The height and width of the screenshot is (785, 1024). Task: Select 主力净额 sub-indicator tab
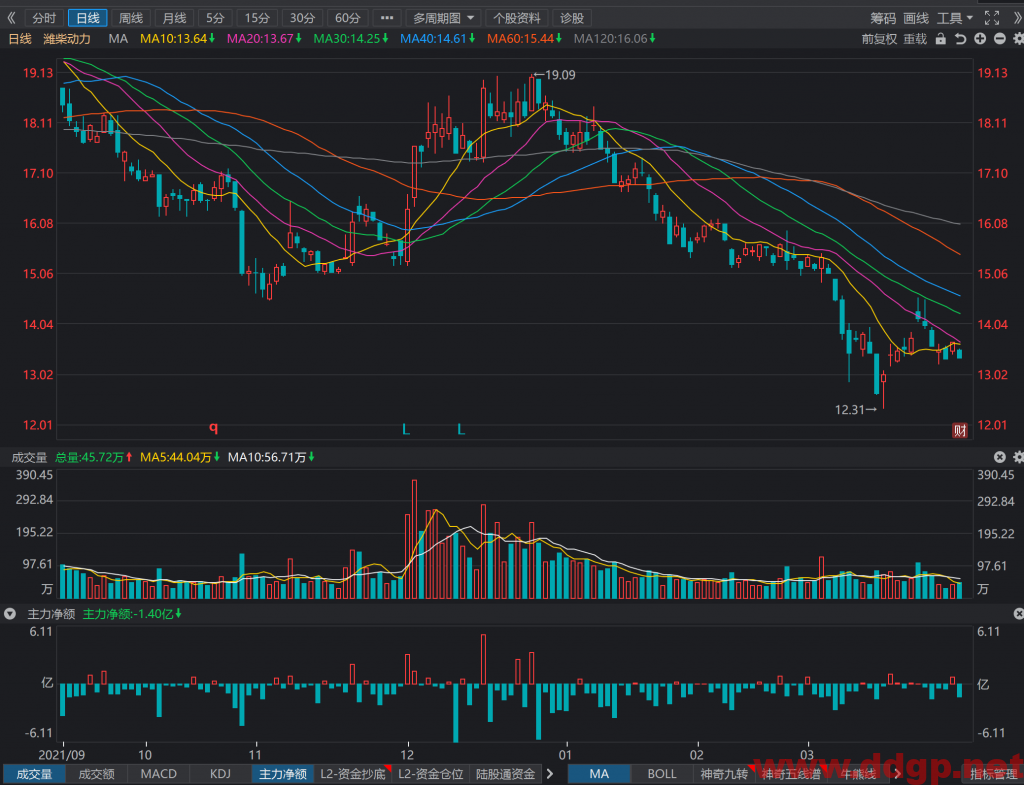tap(283, 774)
